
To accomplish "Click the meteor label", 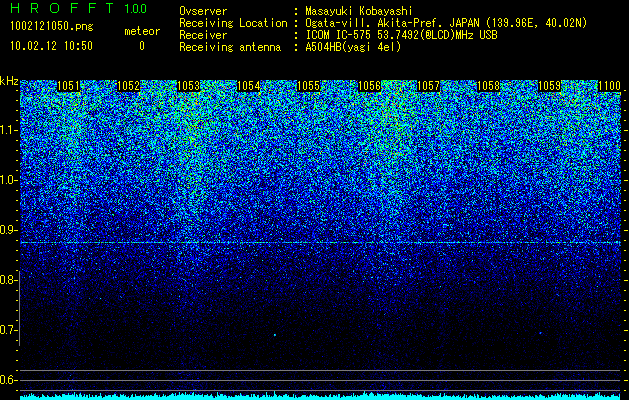I will point(142,31).
